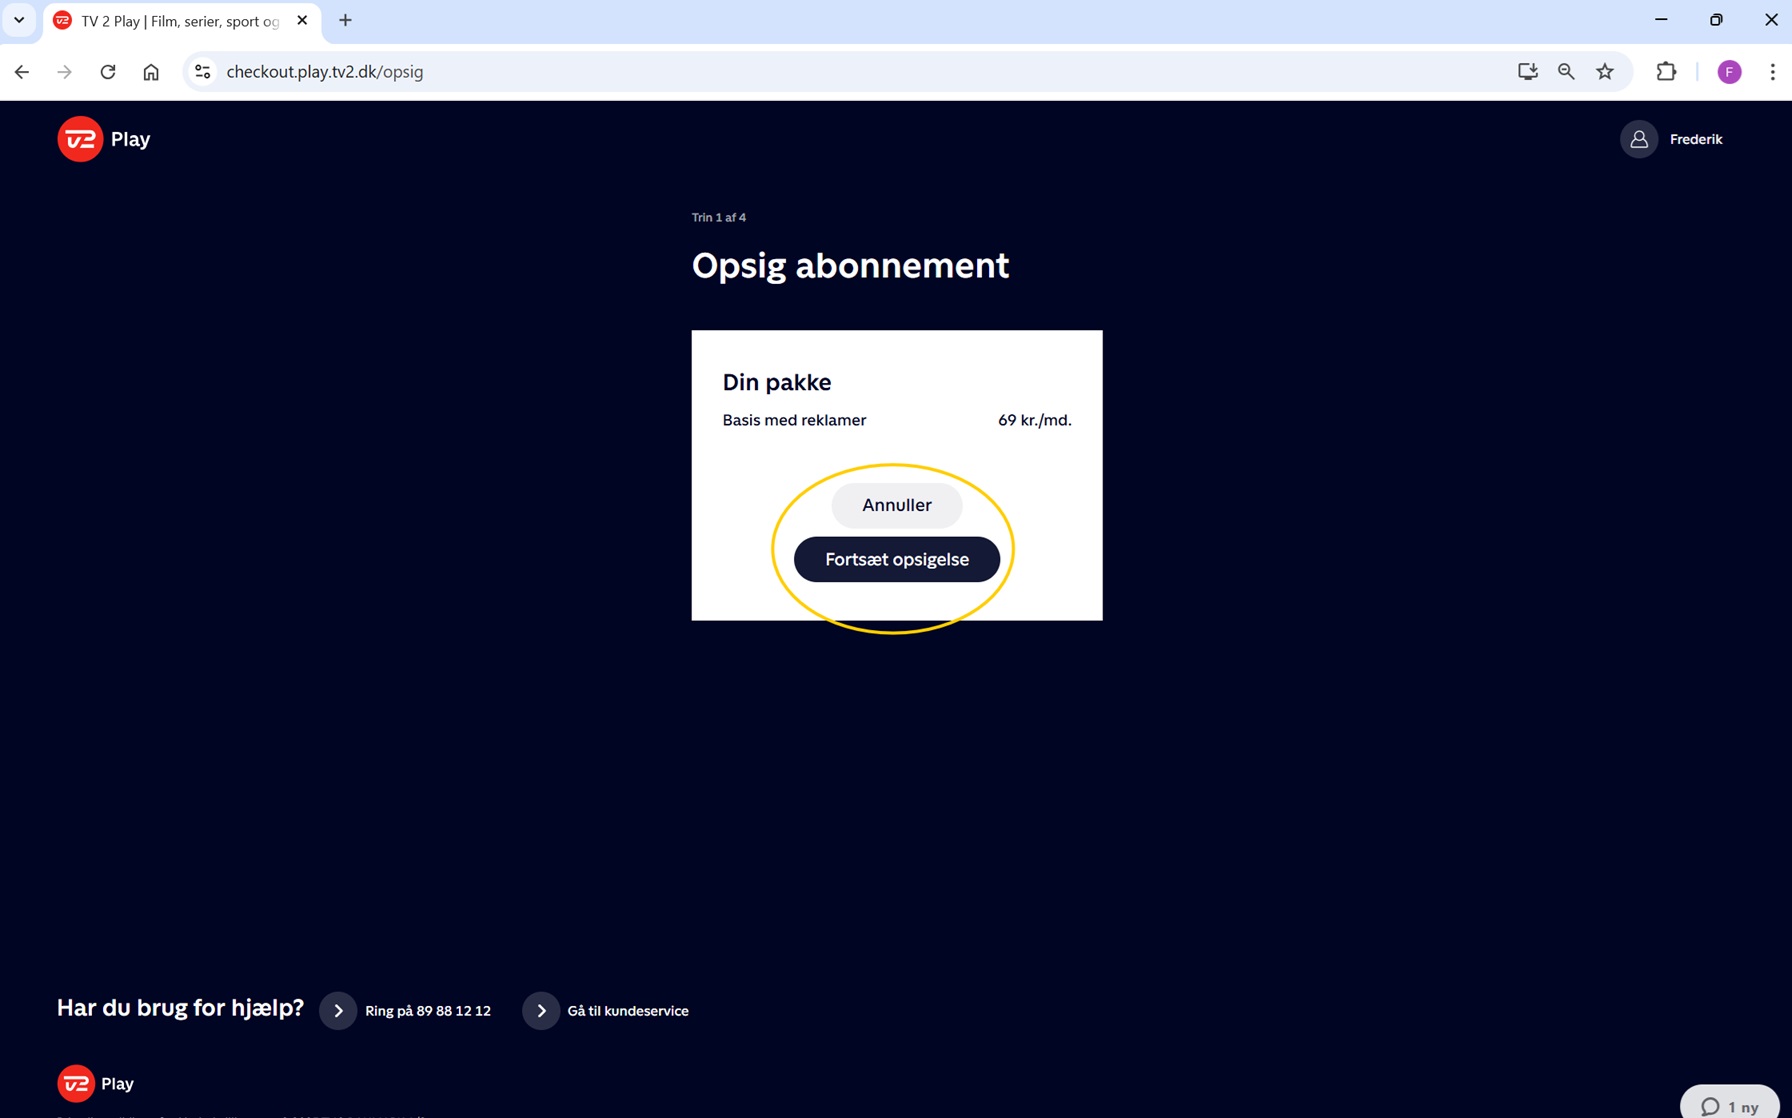Open Gå til kundeservice link
1792x1118 pixels.
(628, 1011)
